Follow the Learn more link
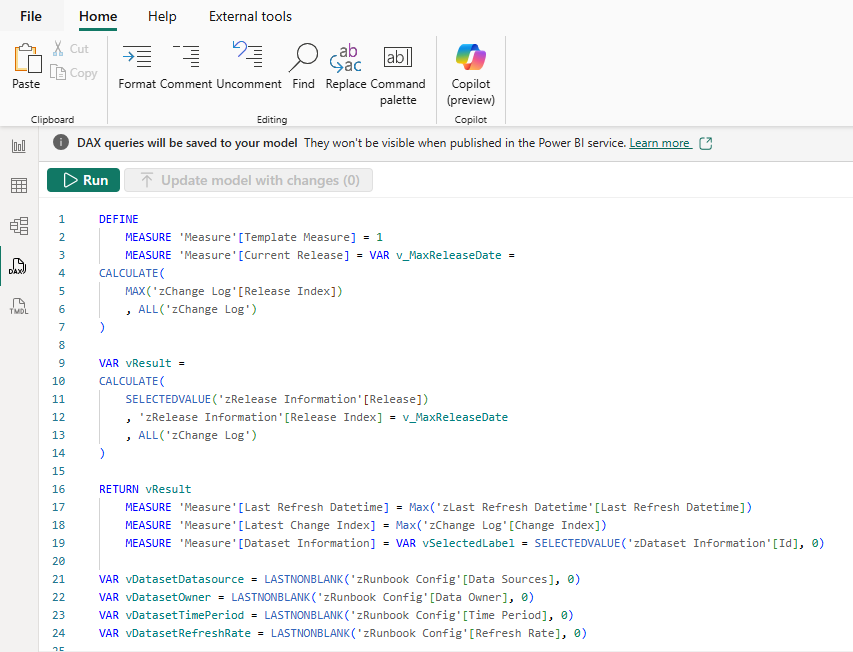 click(x=659, y=143)
